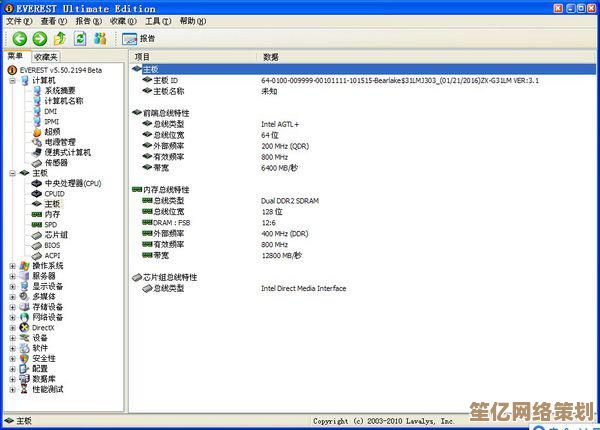The width and height of the screenshot is (600, 430).
Task: Open the 帮助 menu
Action: pos(192,21)
